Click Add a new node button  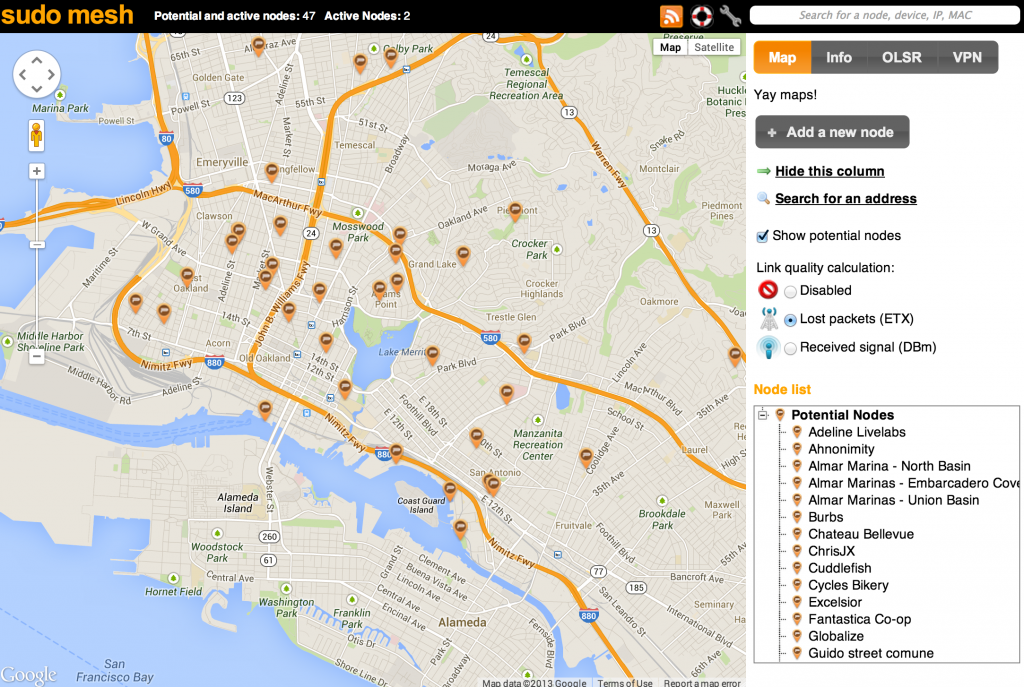[832, 132]
